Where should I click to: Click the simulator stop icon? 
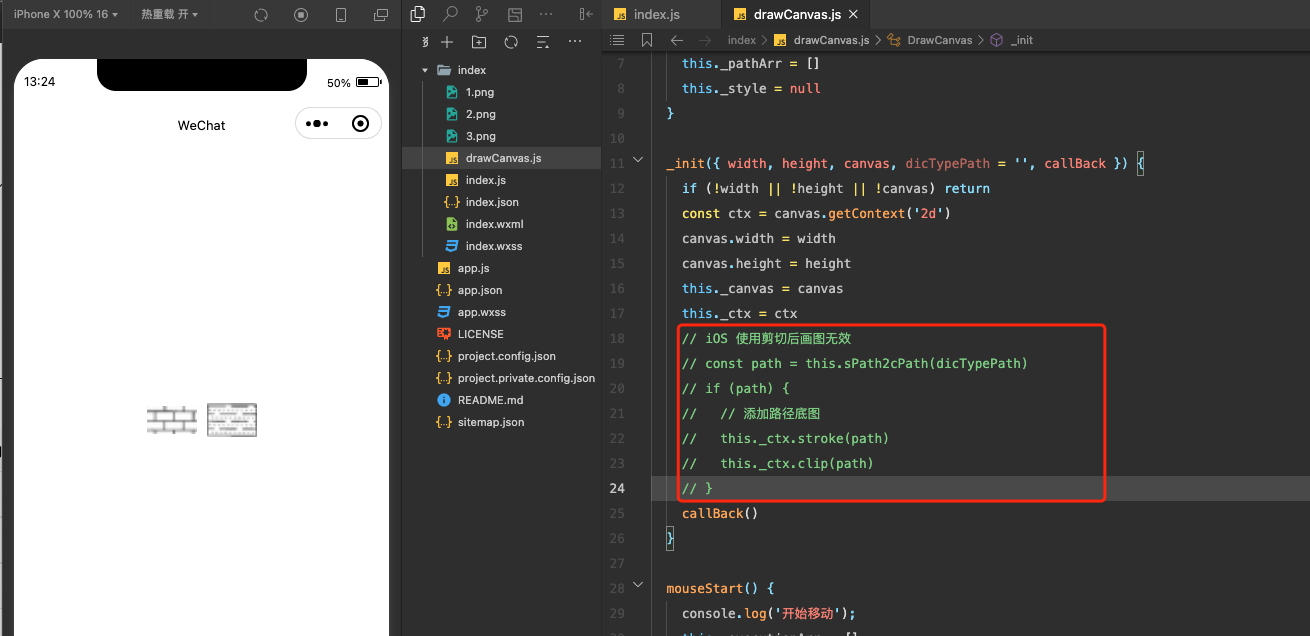point(301,15)
